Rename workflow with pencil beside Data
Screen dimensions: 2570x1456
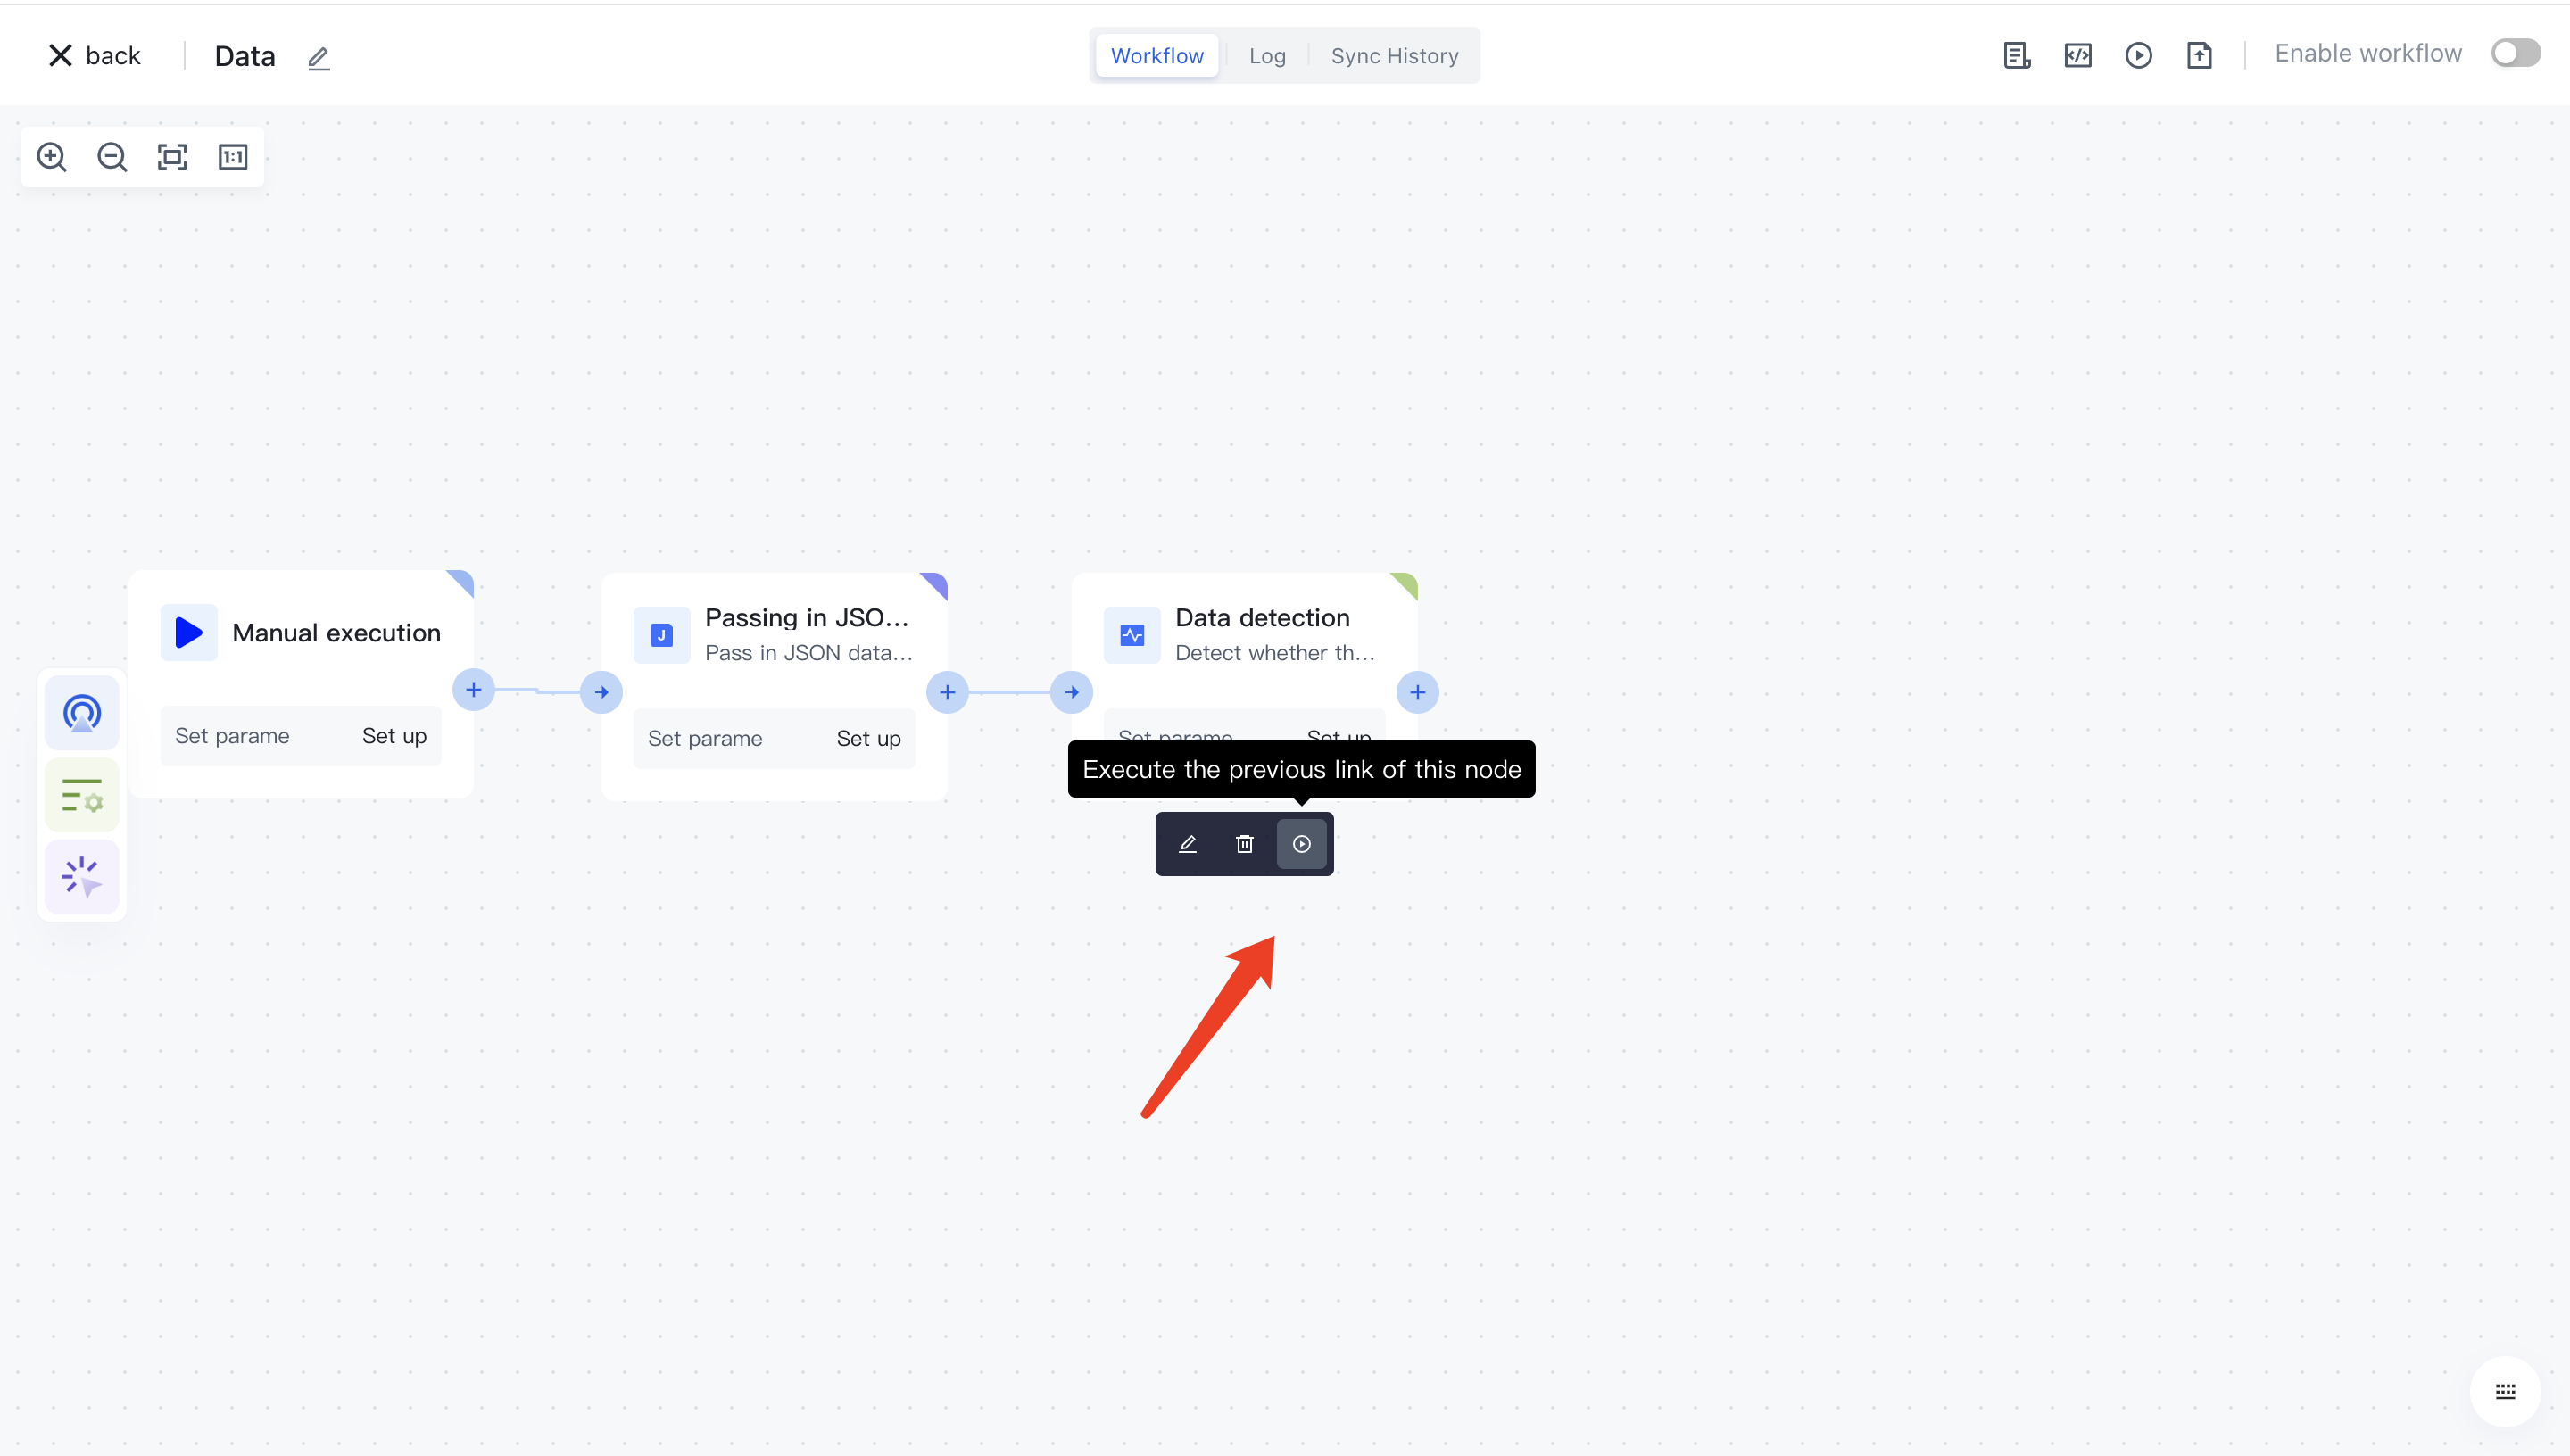coord(318,58)
